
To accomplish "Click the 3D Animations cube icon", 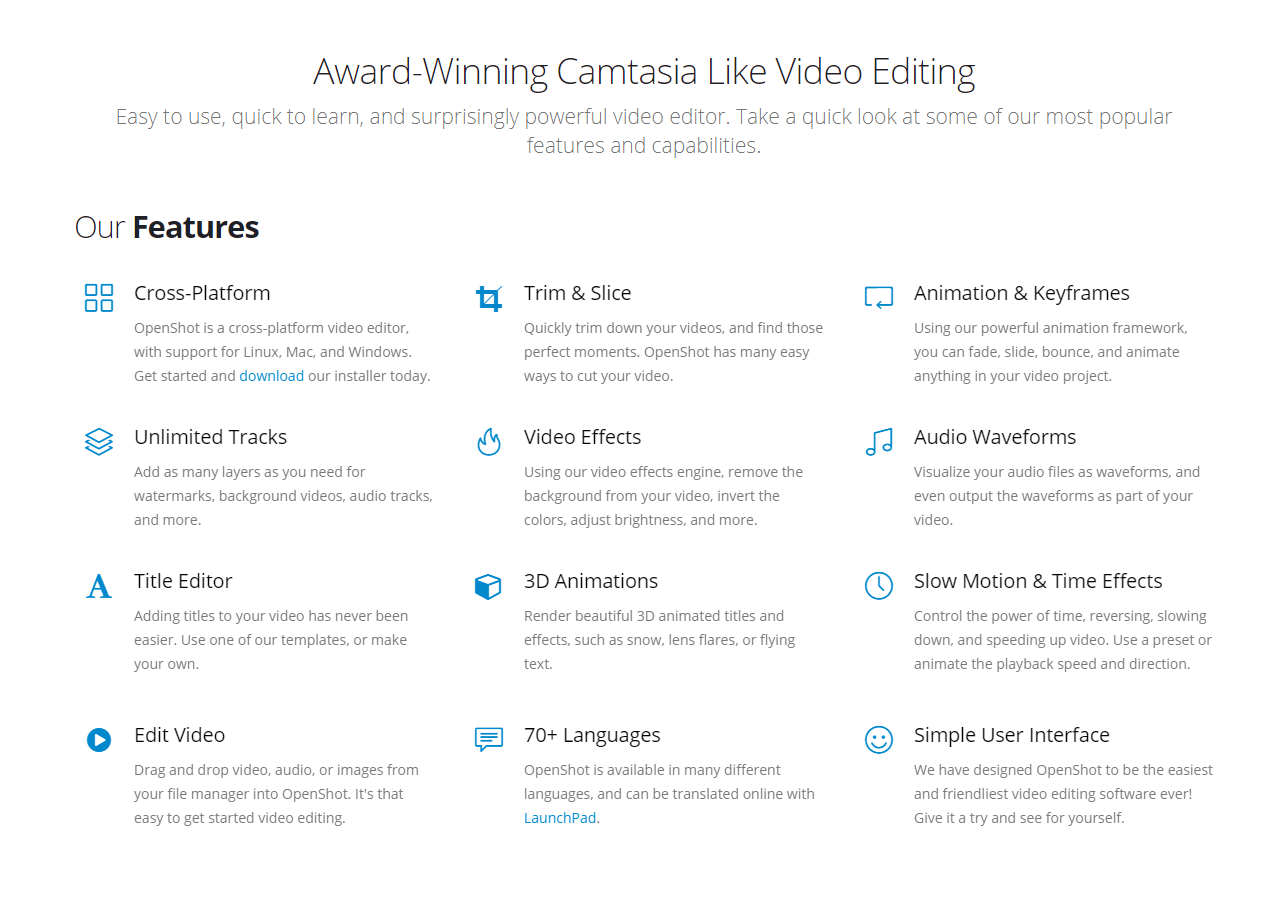I will tap(488, 587).
